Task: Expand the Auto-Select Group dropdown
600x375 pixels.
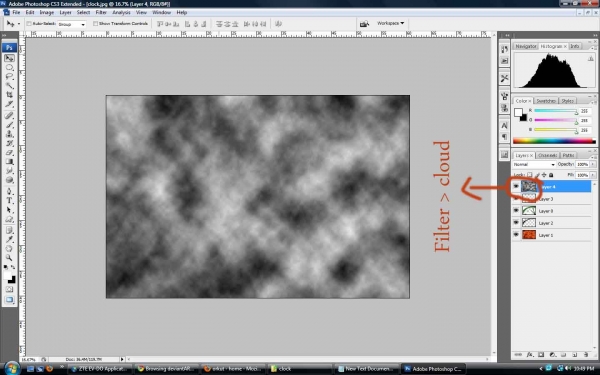Action: coord(72,24)
